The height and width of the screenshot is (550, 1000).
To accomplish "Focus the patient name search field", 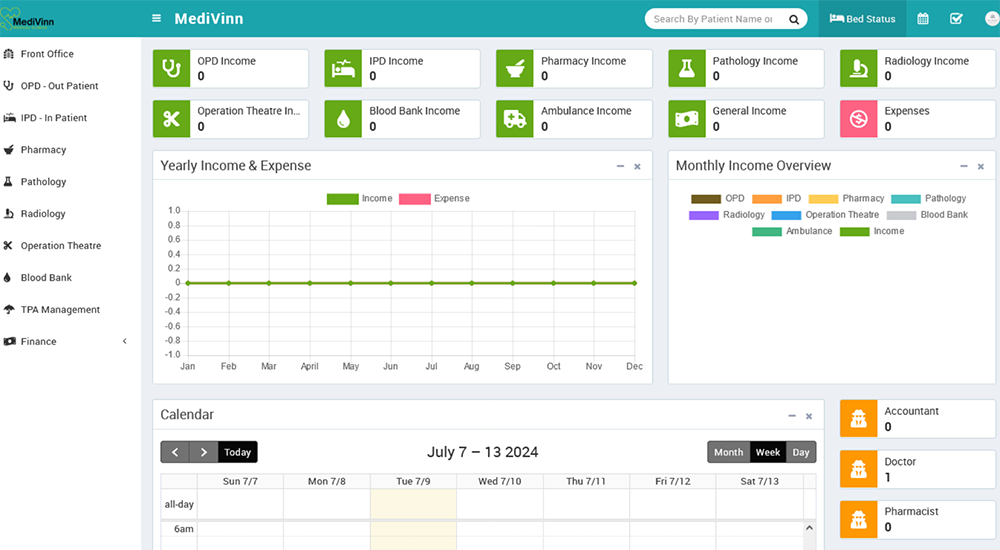I will (x=712, y=19).
